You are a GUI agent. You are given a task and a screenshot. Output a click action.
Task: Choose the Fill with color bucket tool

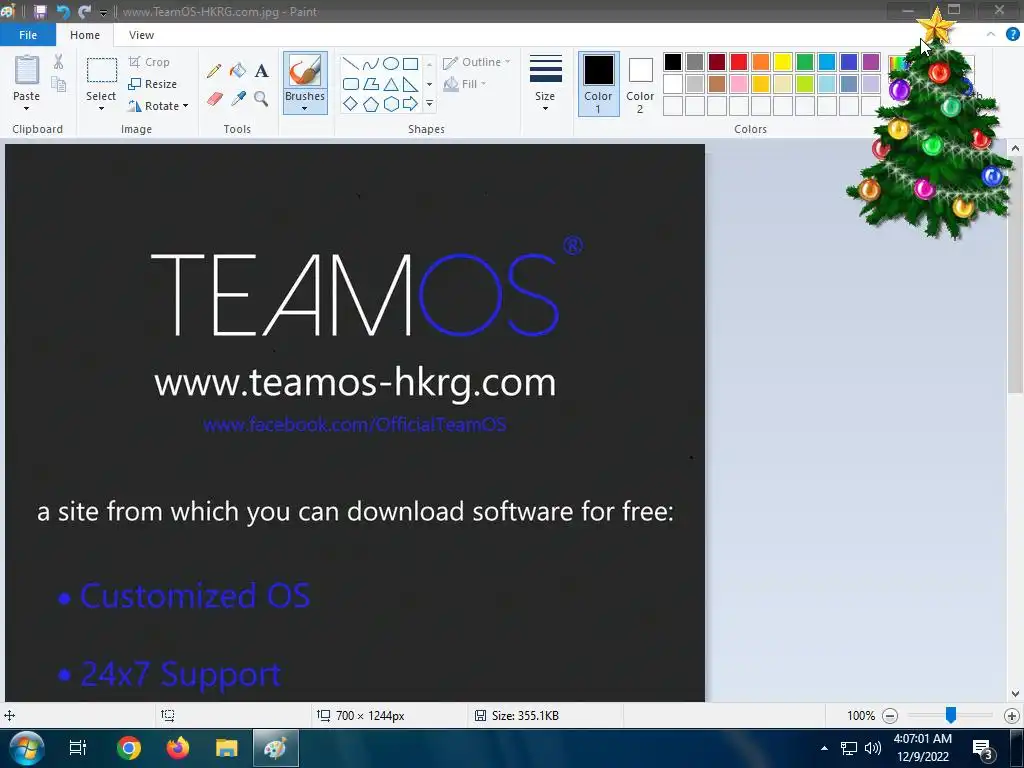[x=238, y=71]
